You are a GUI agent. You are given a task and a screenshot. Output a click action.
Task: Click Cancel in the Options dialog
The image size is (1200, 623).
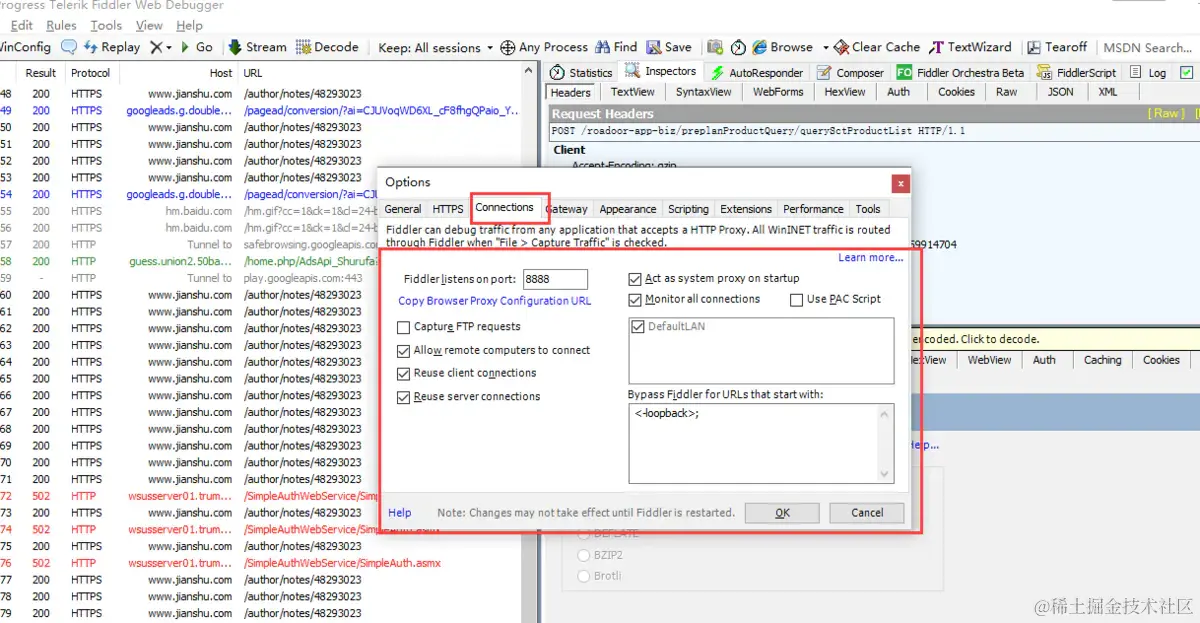point(867,513)
